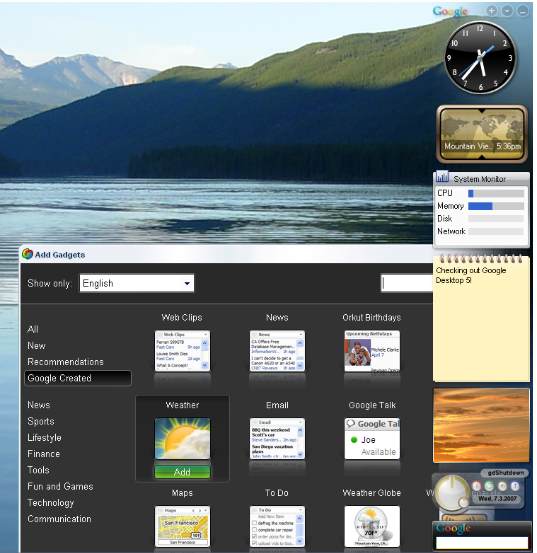Click the analog clock gadget
This screenshot has height=553, width=537.
tap(480, 58)
